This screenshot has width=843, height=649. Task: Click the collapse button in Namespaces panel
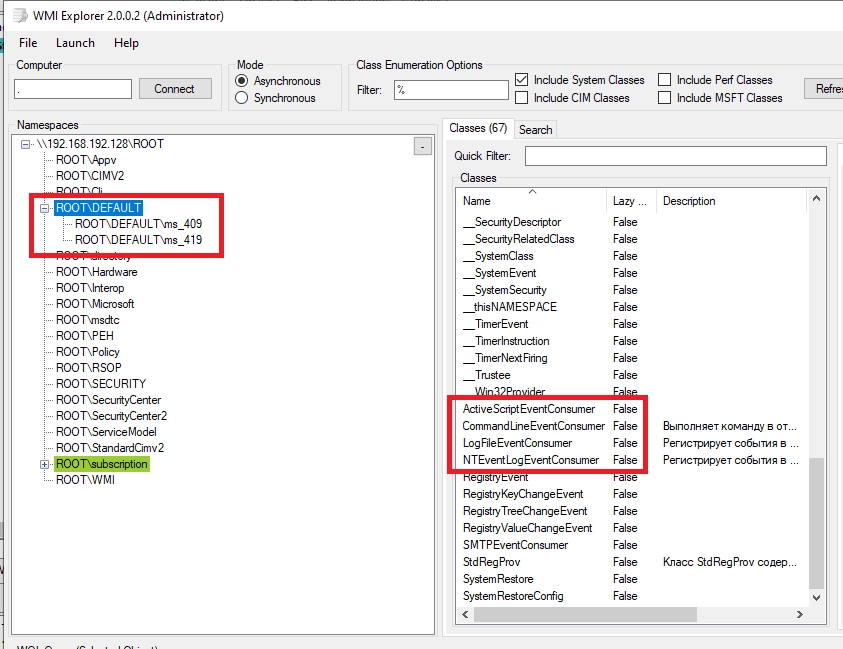coord(423,147)
